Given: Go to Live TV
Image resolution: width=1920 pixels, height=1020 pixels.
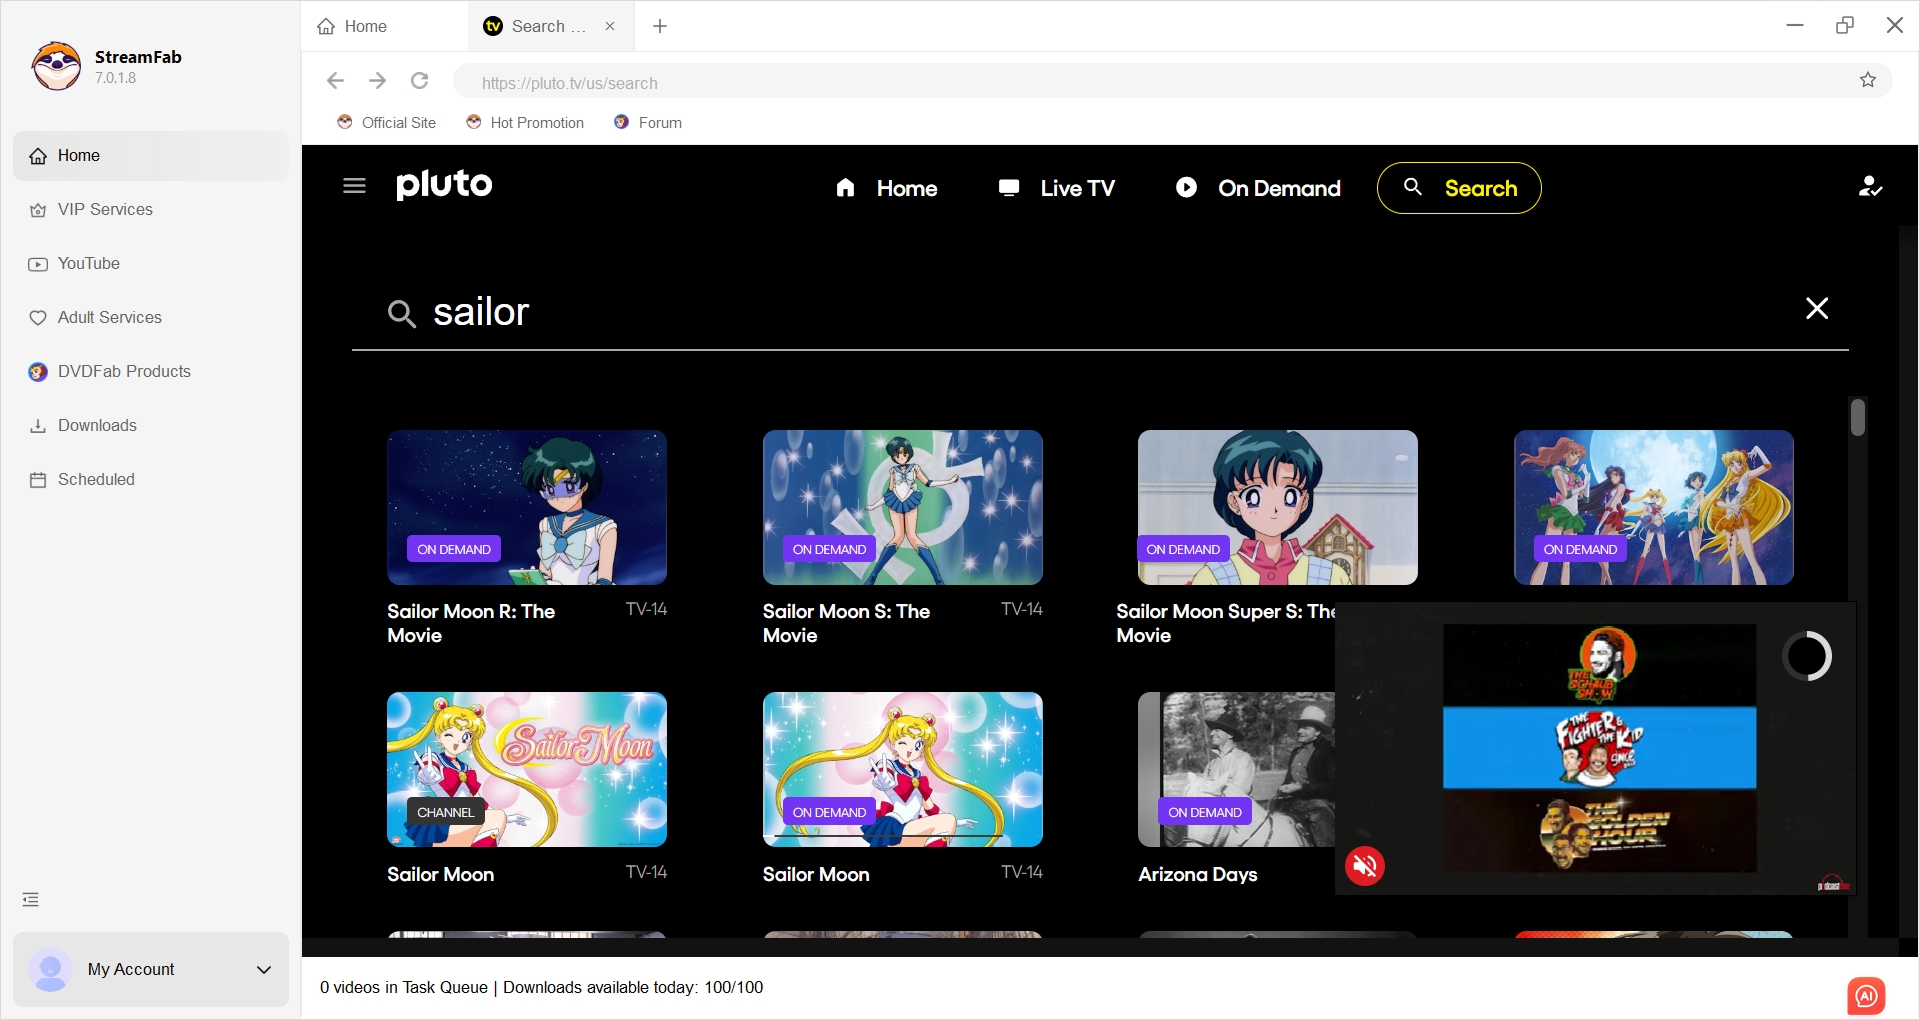Looking at the screenshot, I should pyautogui.click(x=1056, y=188).
